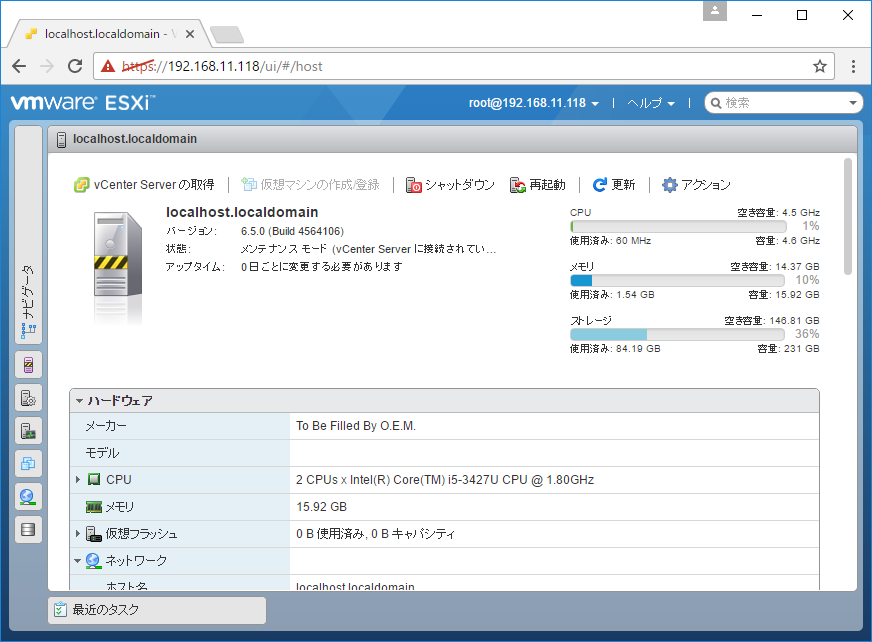Expand the CPU hardware row
The width and height of the screenshot is (872, 642).
(x=78, y=480)
